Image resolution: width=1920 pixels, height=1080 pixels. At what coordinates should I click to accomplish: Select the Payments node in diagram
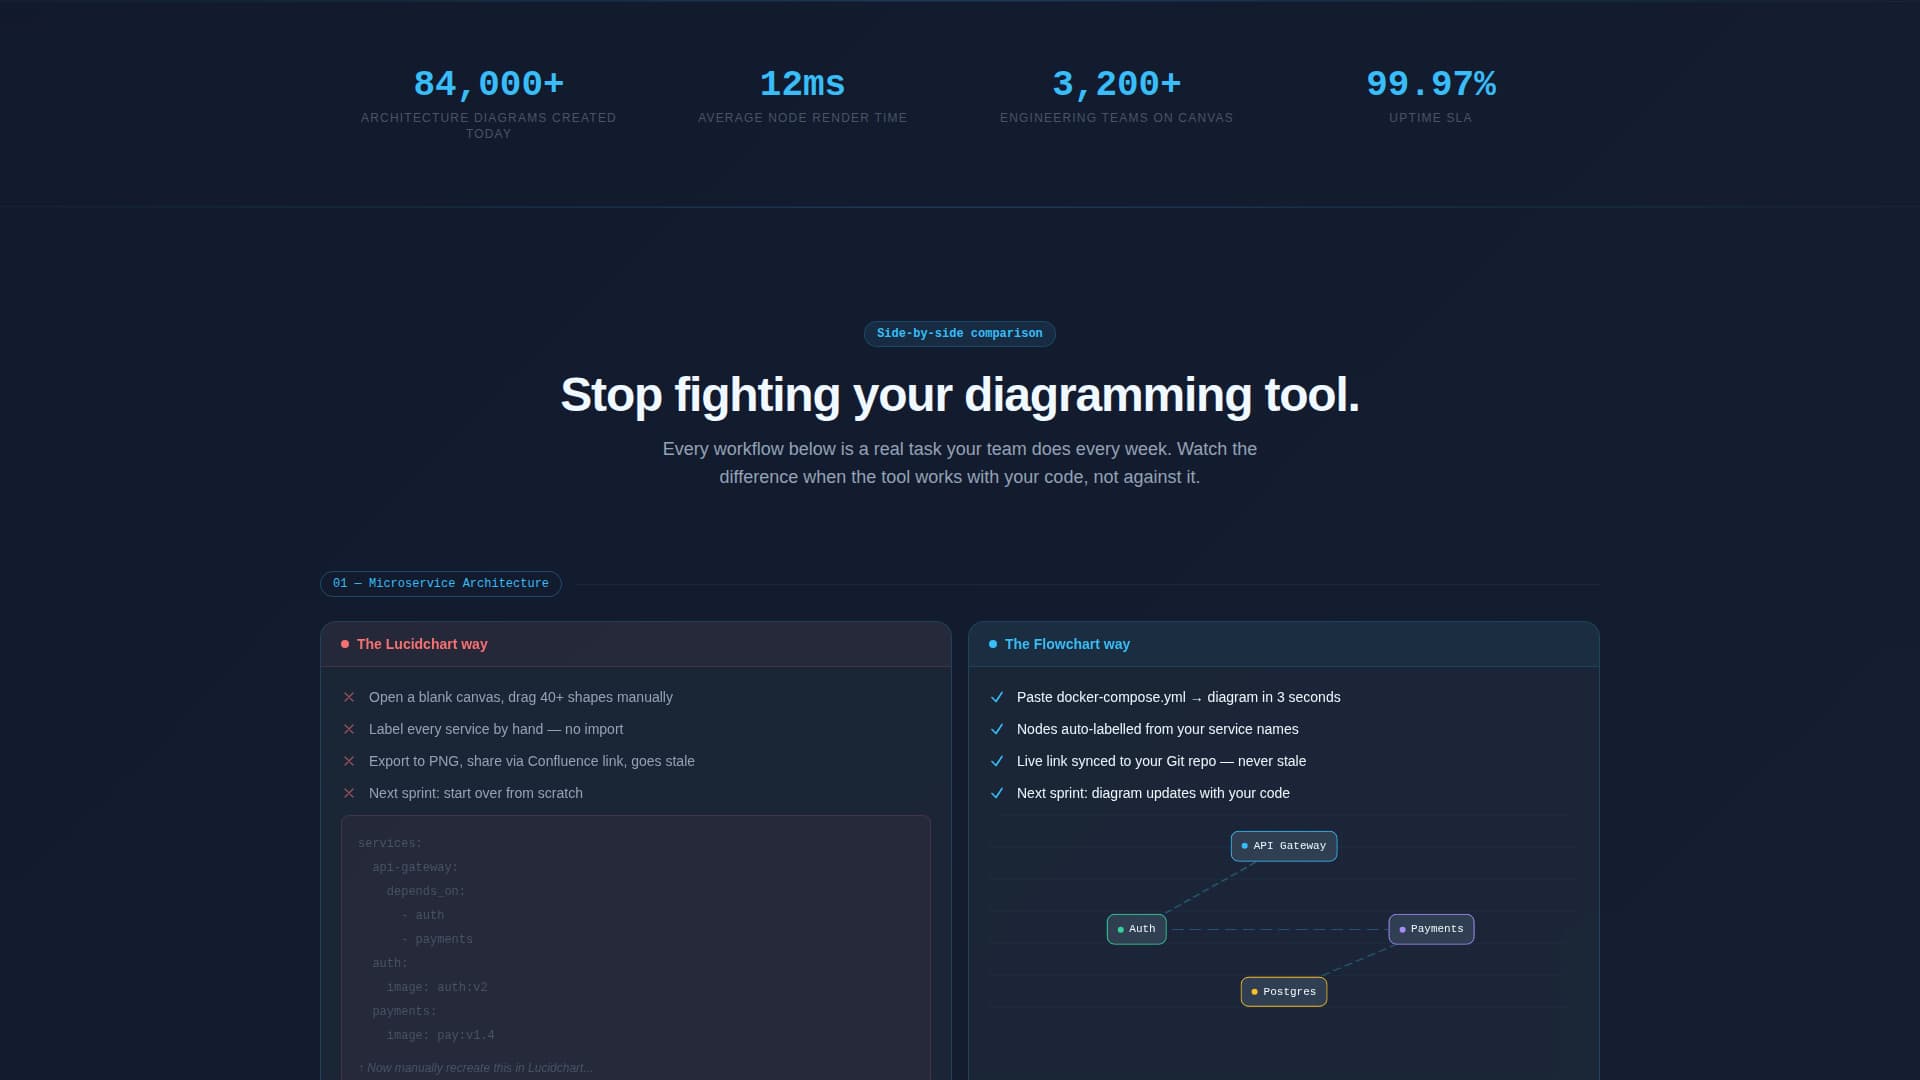click(1431, 929)
